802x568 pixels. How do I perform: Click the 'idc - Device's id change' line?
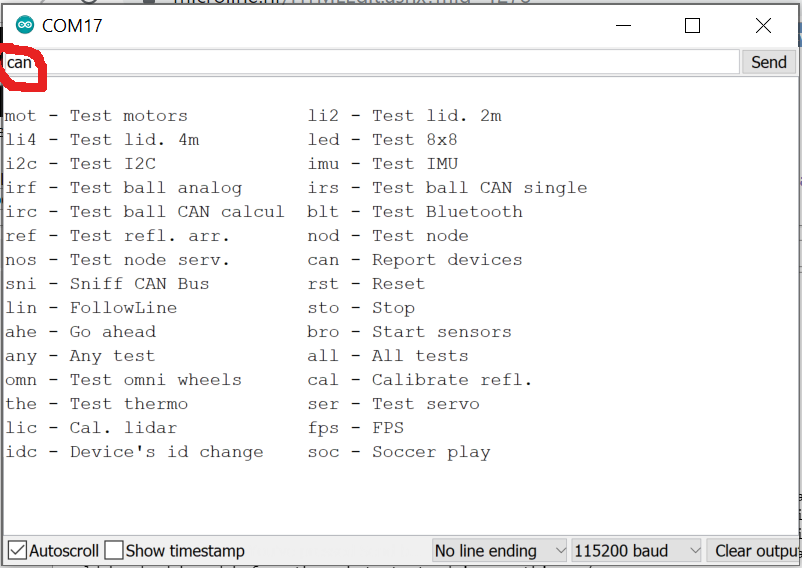[134, 452]
